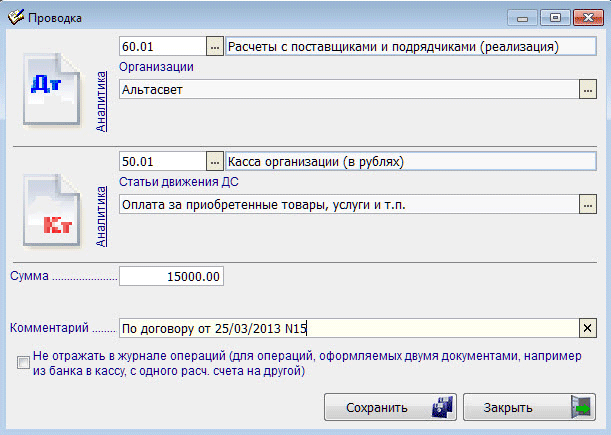Minimize the Проводка window

pyautogui.click(x=523, y=18)
